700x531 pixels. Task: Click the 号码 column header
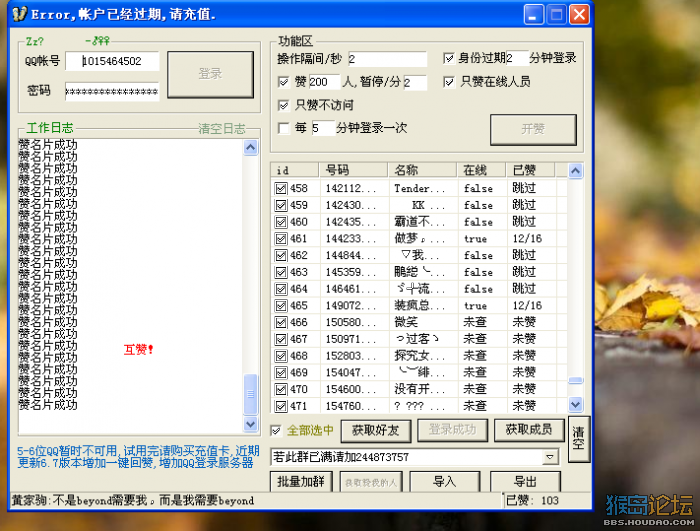(353, 170)
